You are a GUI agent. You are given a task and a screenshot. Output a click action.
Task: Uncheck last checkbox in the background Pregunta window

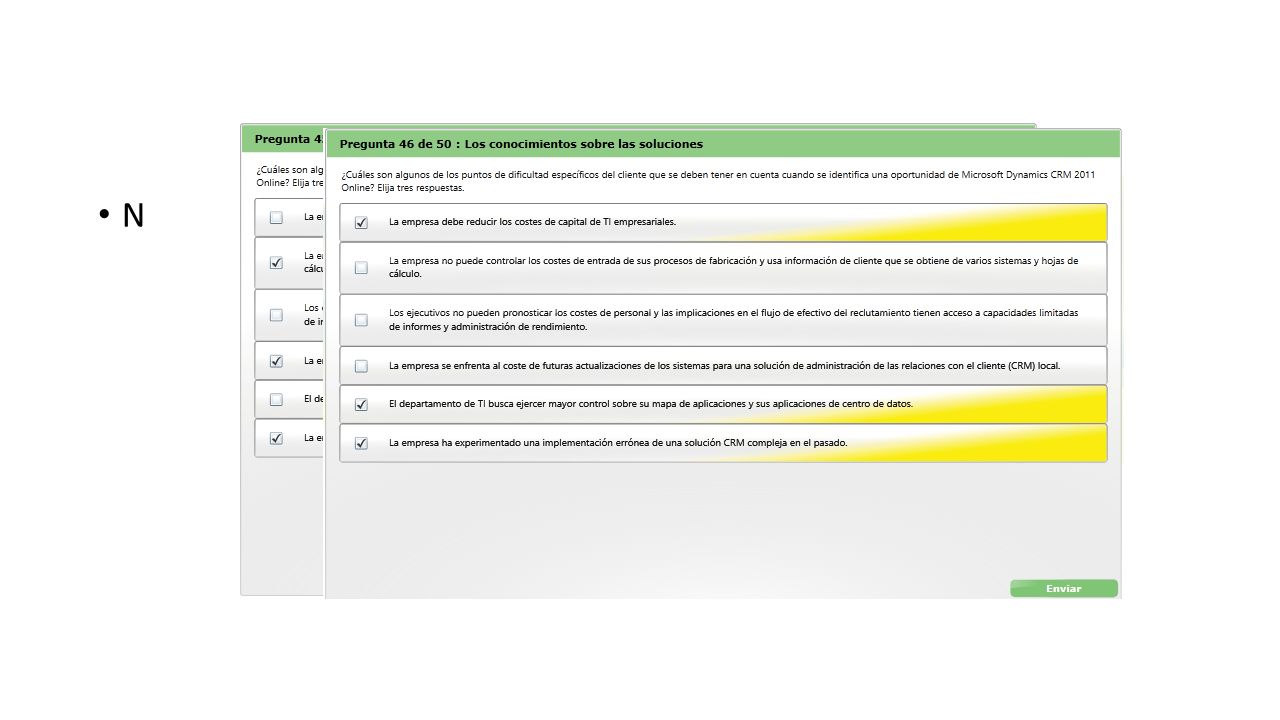(276, 438)
